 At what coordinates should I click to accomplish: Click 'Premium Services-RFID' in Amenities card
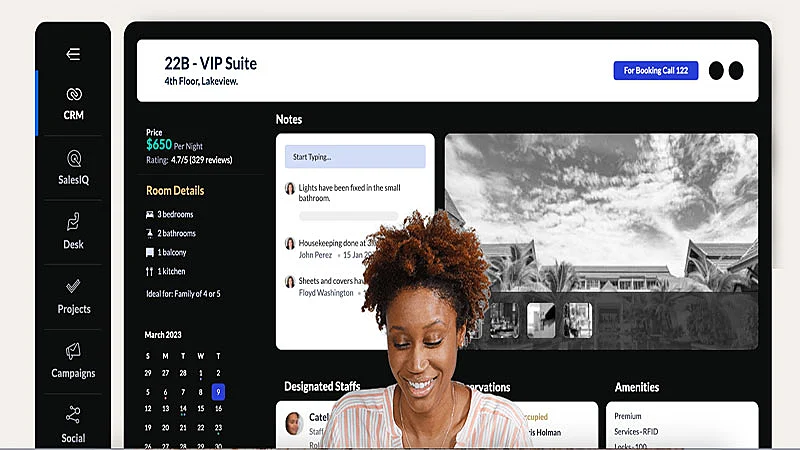636,424
